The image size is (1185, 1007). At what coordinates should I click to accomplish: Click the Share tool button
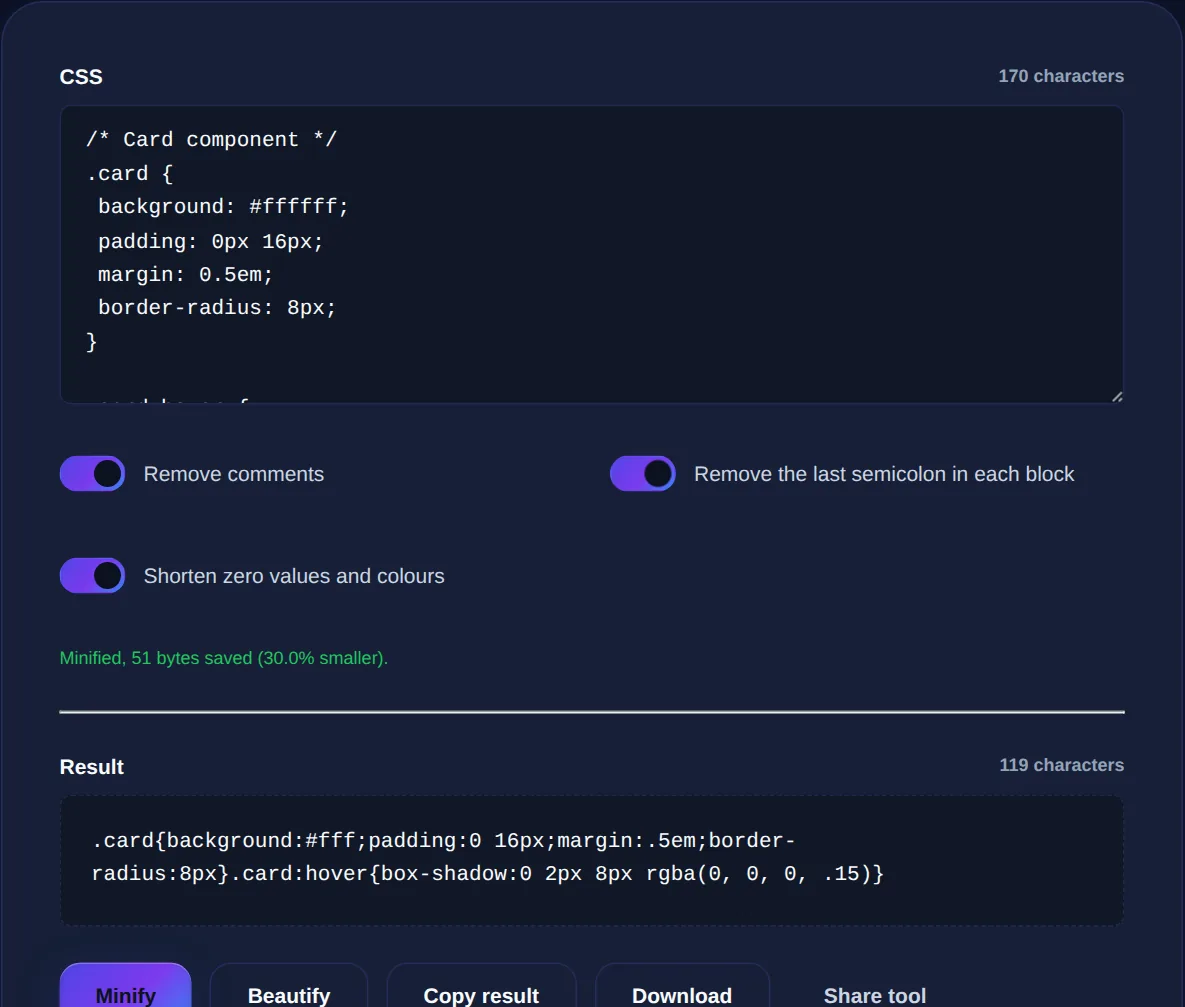coord(874,994)
